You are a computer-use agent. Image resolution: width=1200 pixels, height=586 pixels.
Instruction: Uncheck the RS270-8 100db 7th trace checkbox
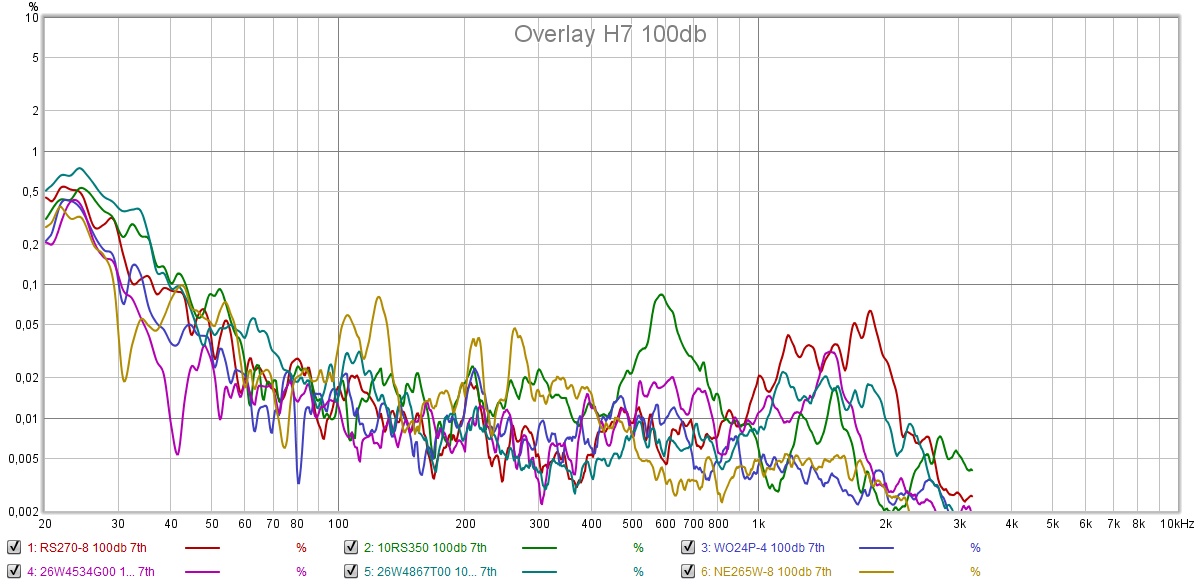(x=14, y=547)
